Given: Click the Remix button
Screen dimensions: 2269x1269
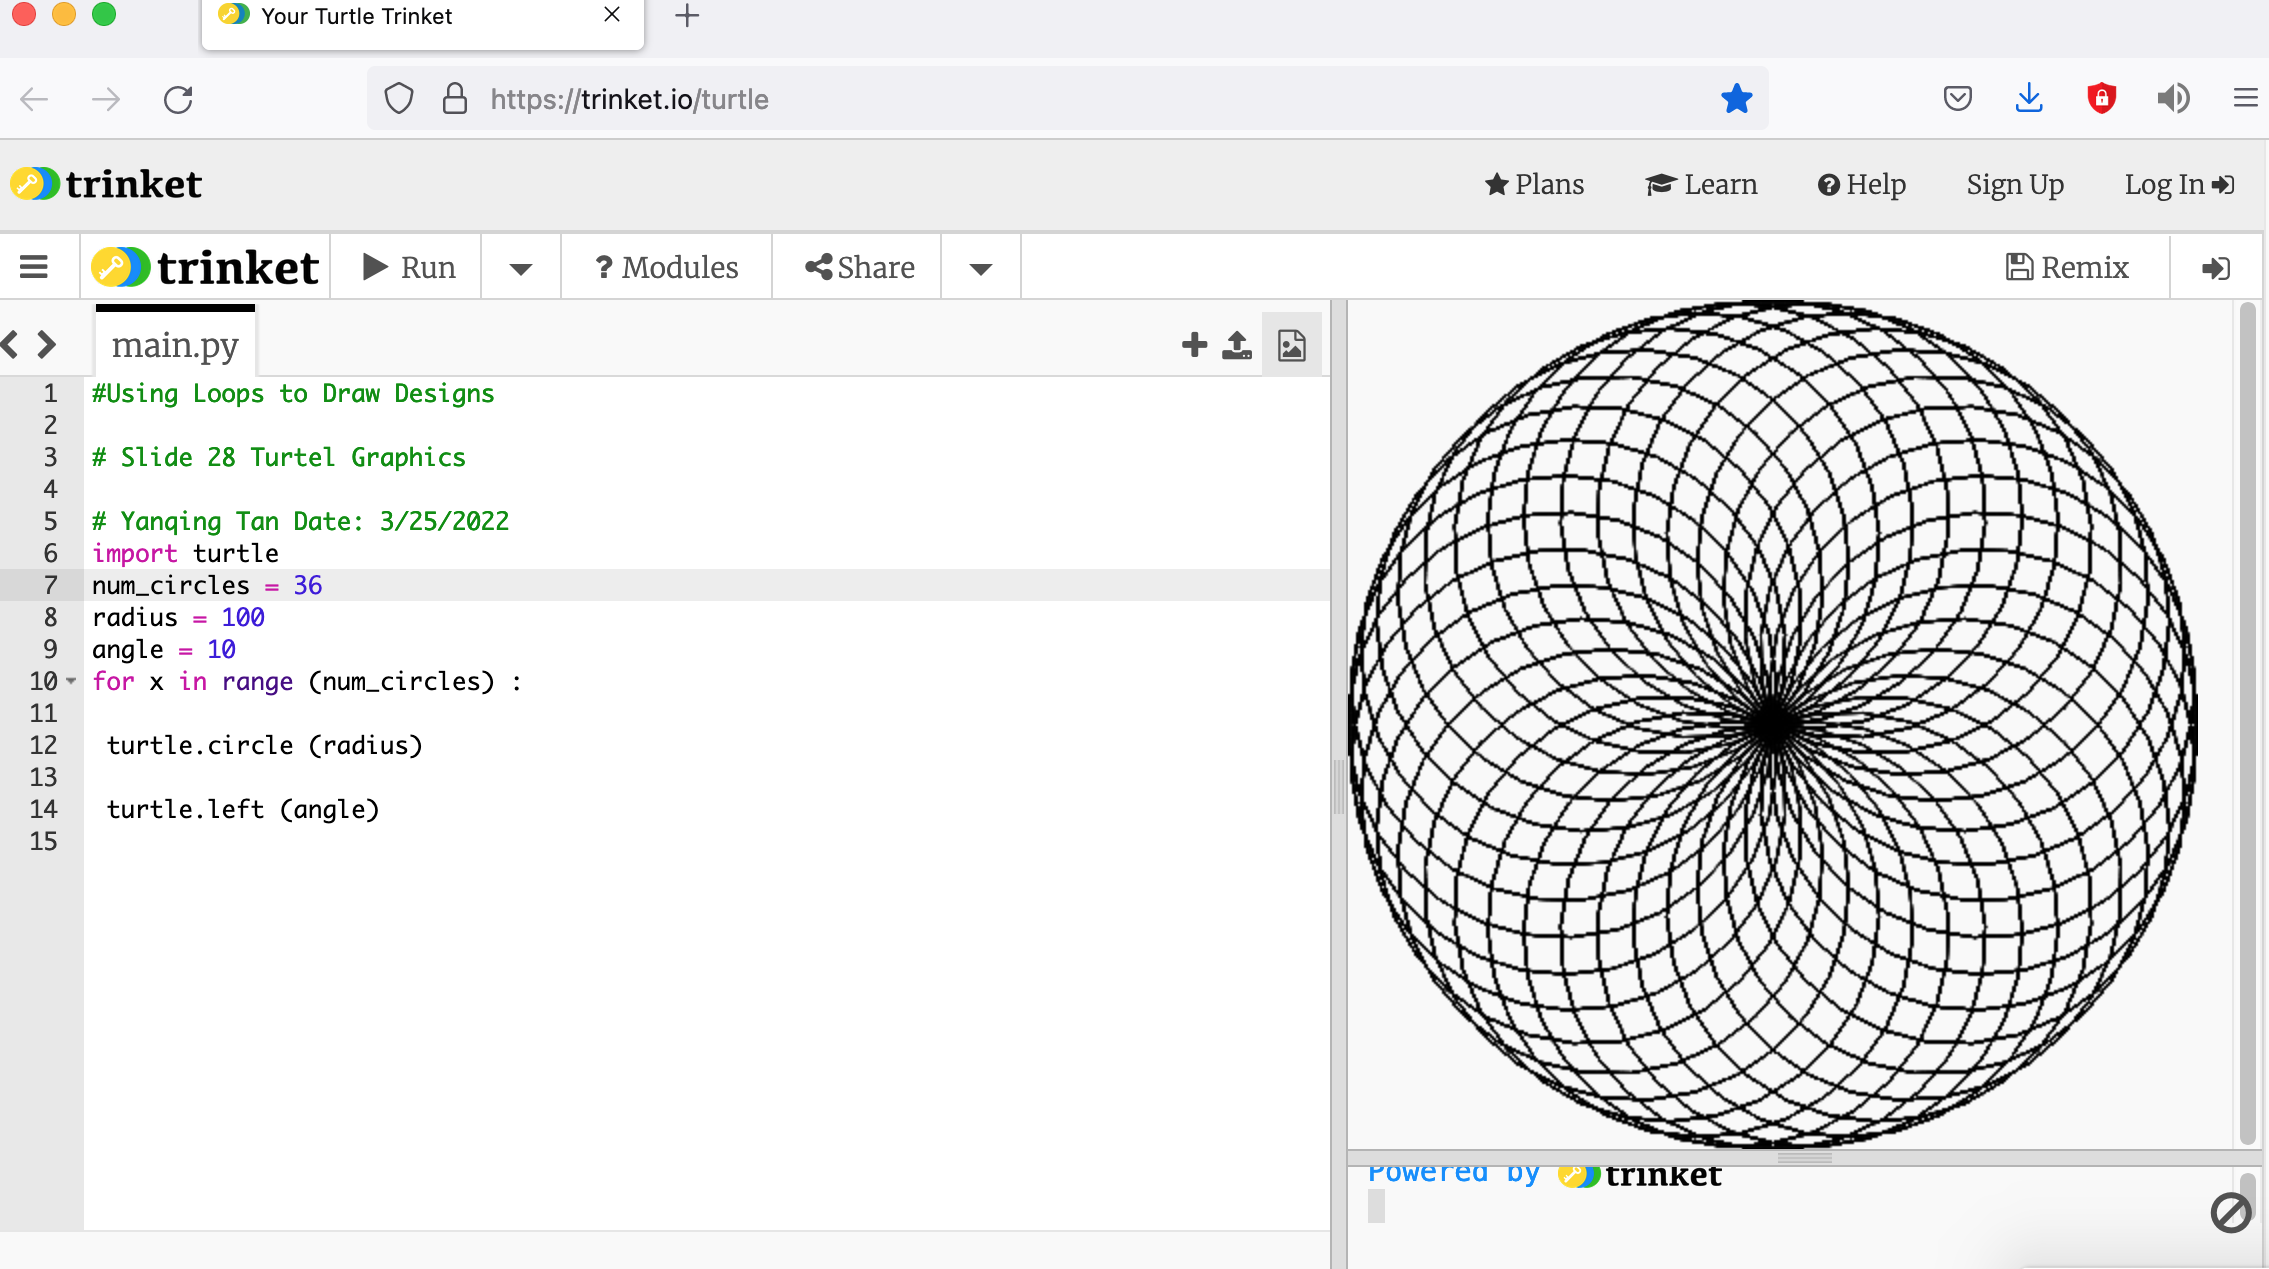Looking at the screenshot, I should (2067, 267).
